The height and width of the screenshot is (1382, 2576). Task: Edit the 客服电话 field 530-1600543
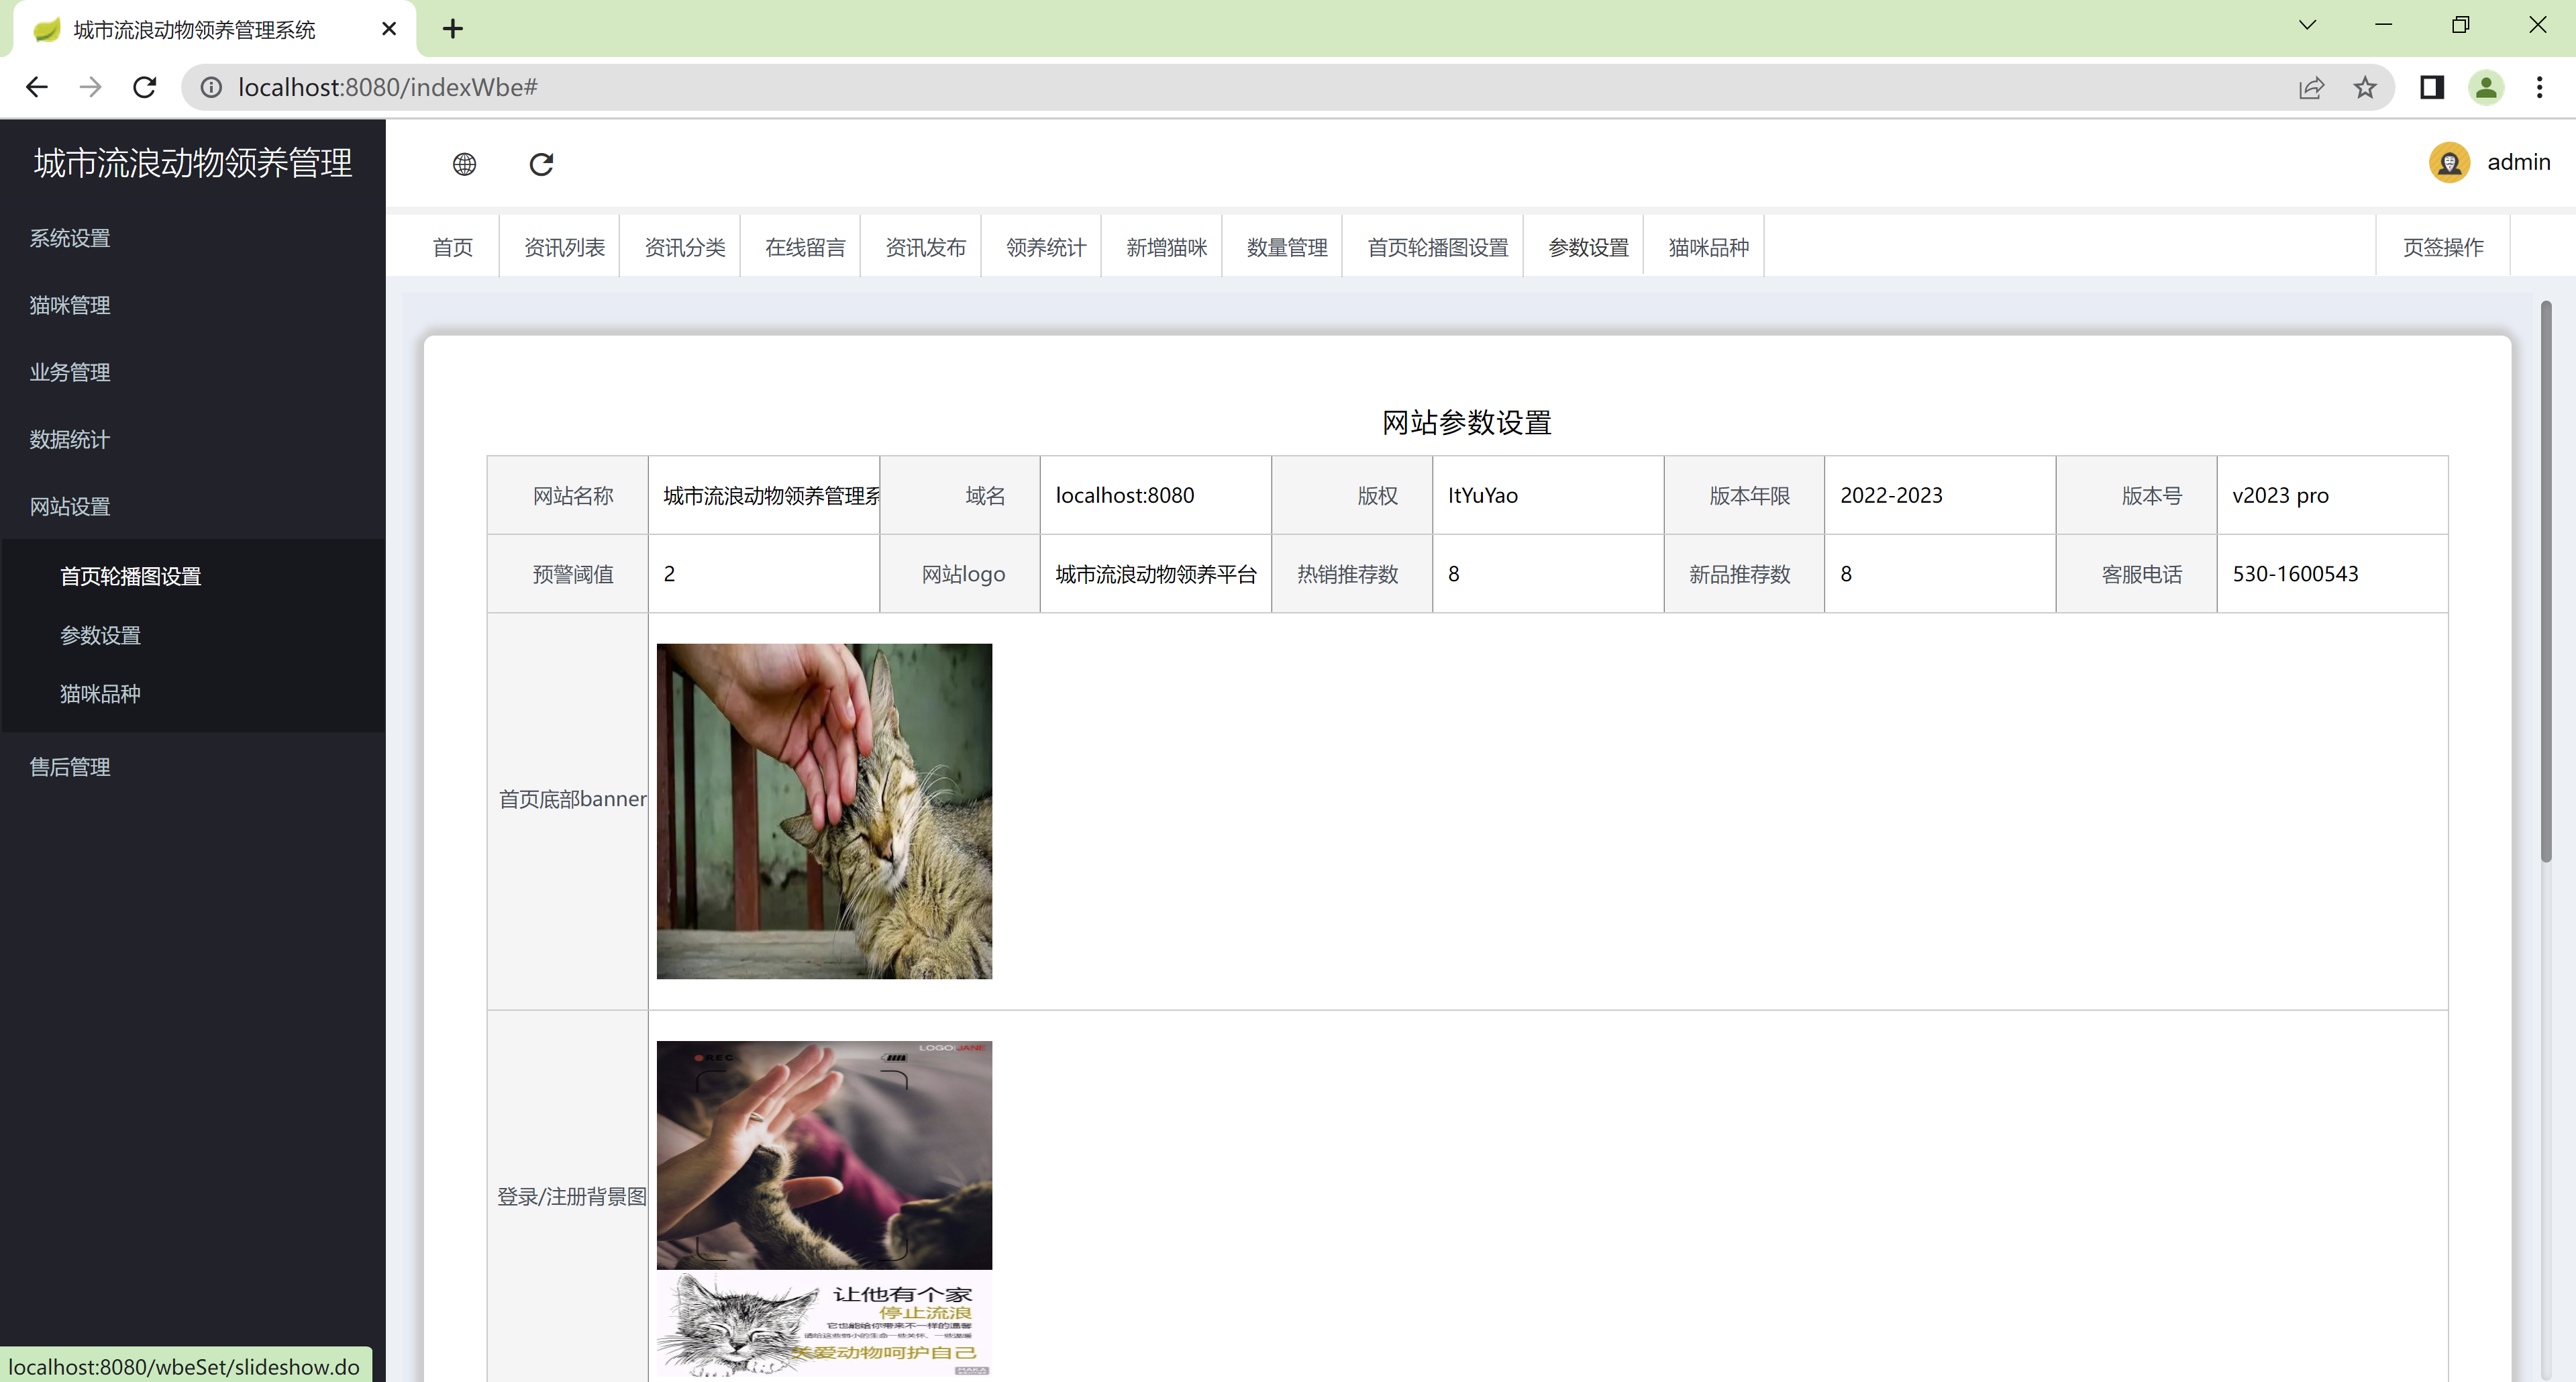click(x=2332, y=574)
